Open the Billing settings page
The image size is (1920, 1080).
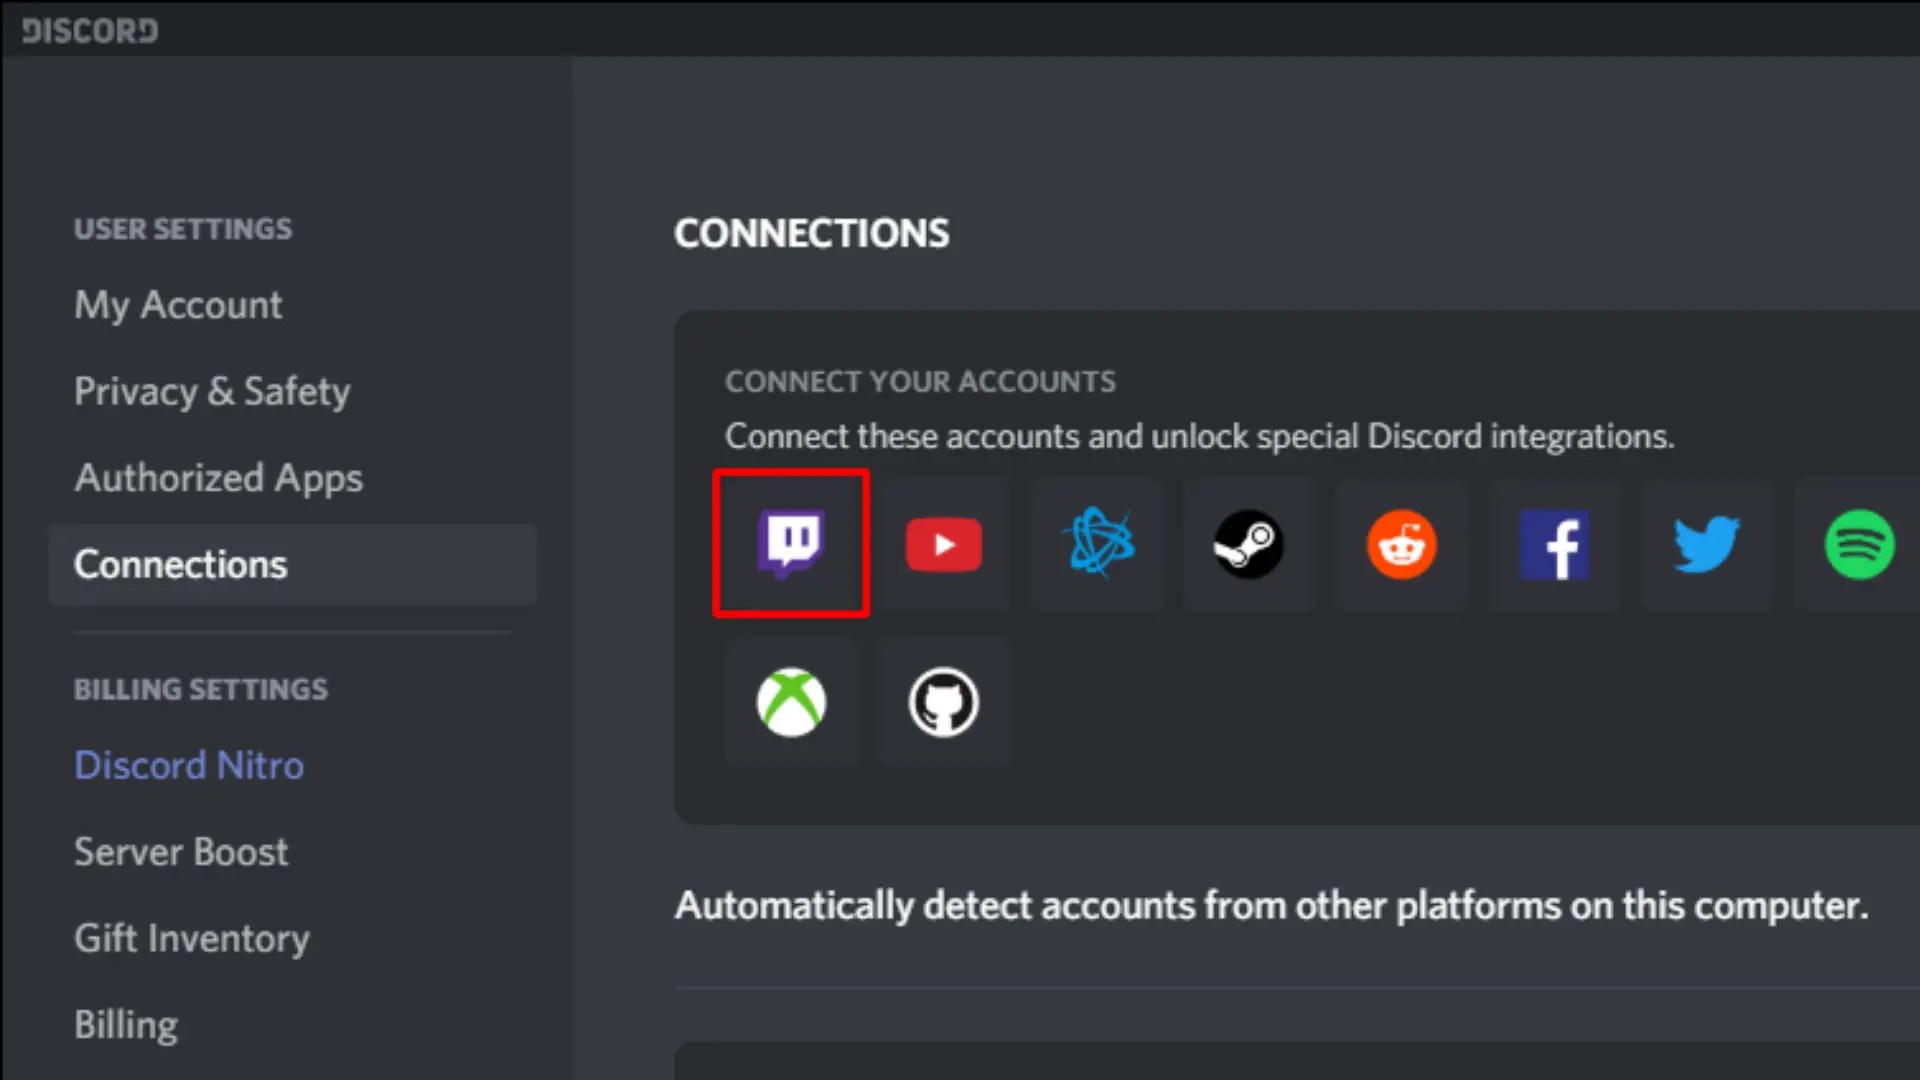tap(126, 1025)
